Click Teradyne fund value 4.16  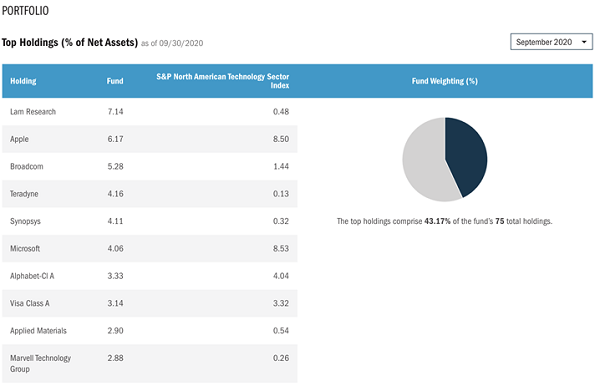[x=115, y=194]
